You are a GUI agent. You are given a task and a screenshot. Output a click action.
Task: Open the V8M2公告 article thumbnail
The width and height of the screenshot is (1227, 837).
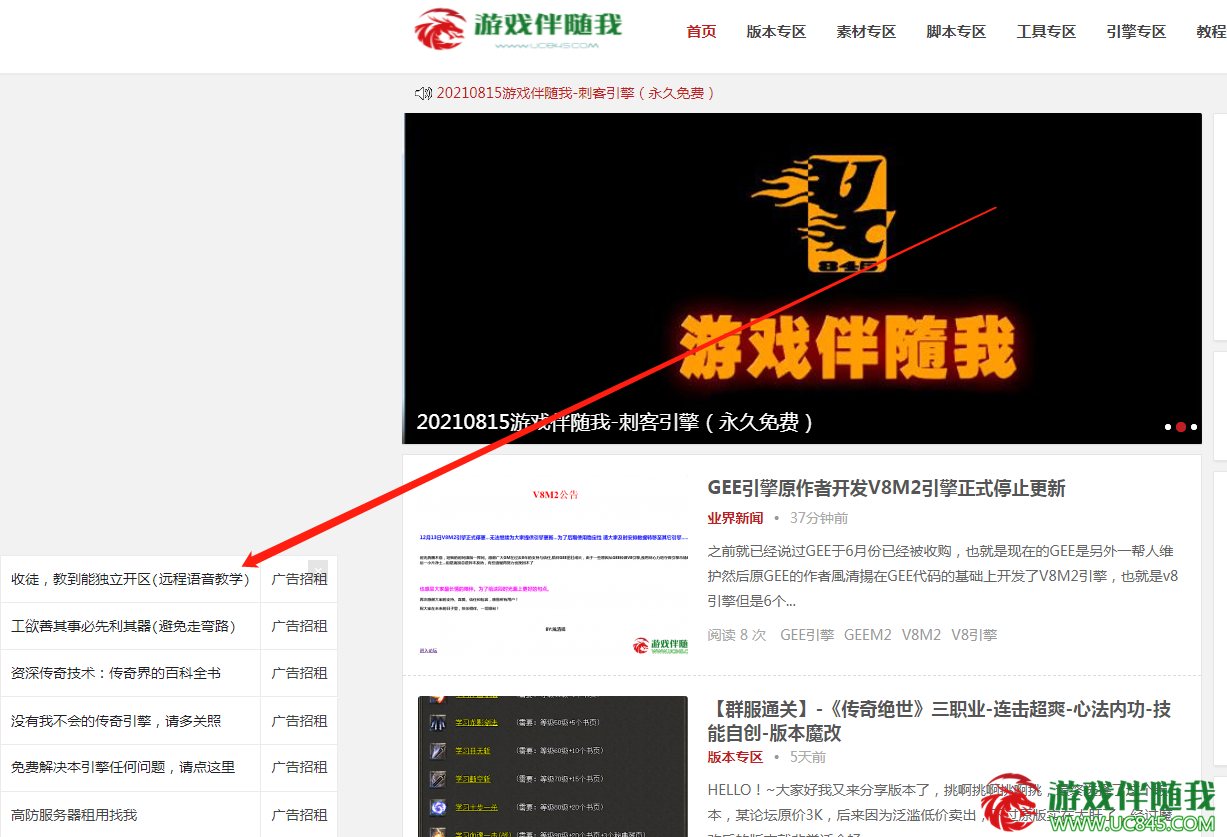(x=553, y=565)
